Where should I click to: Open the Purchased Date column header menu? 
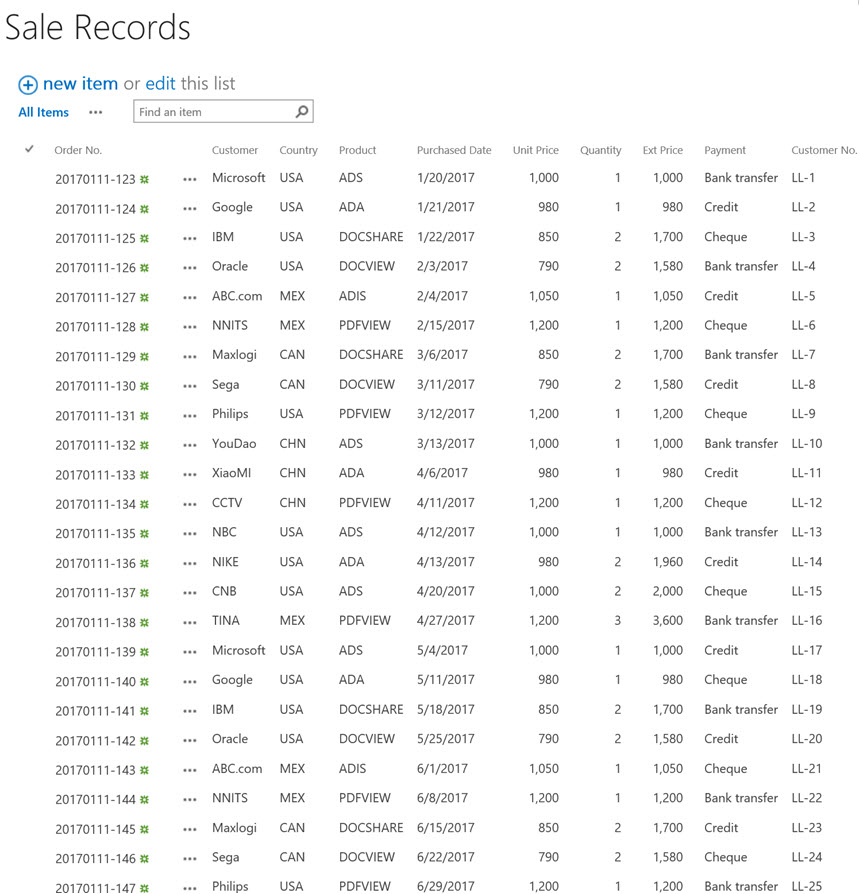(x=454, y=150)
